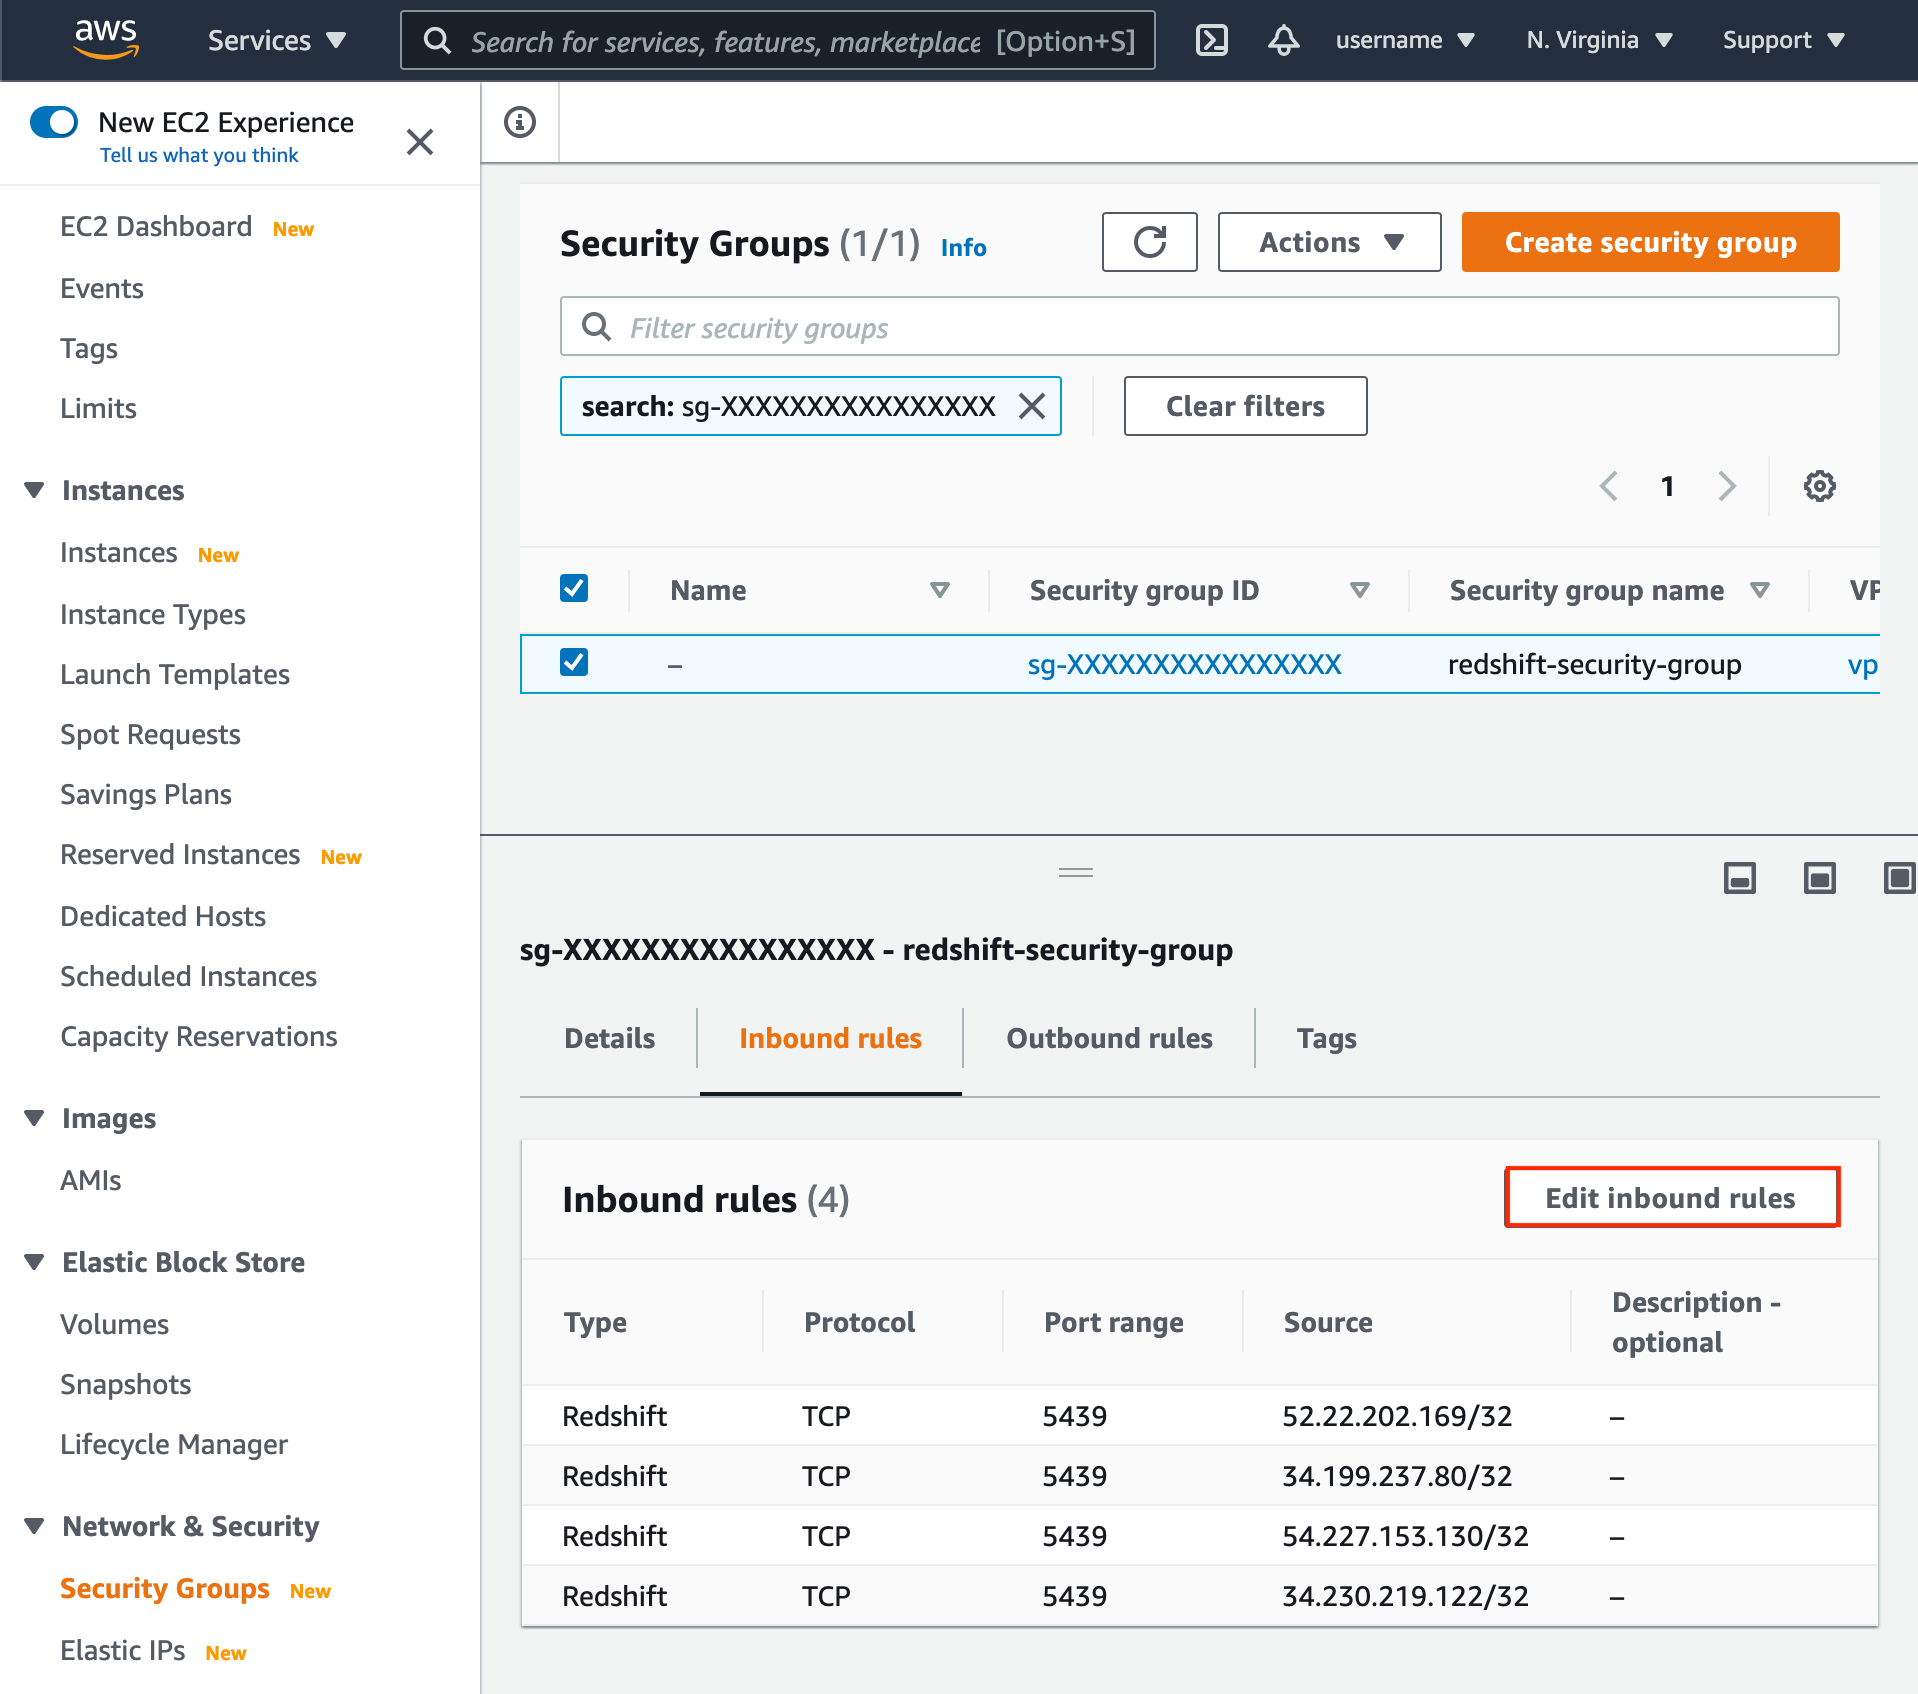Open table preferences gear icon
This screenshot has height=1694, width=1918.
(x=1819, y=486)
